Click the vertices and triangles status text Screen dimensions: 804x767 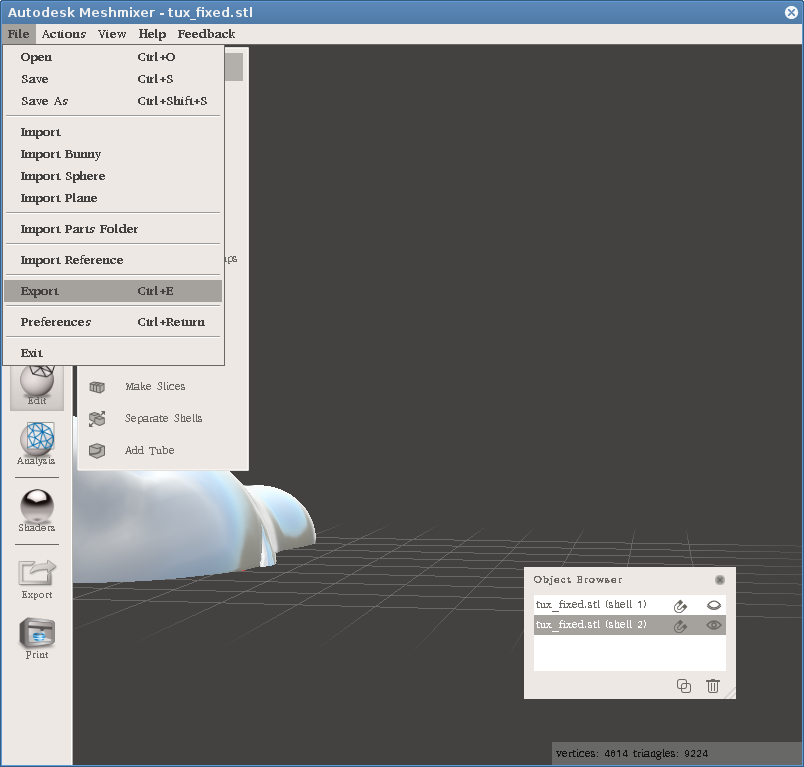(x=632, y=754)
